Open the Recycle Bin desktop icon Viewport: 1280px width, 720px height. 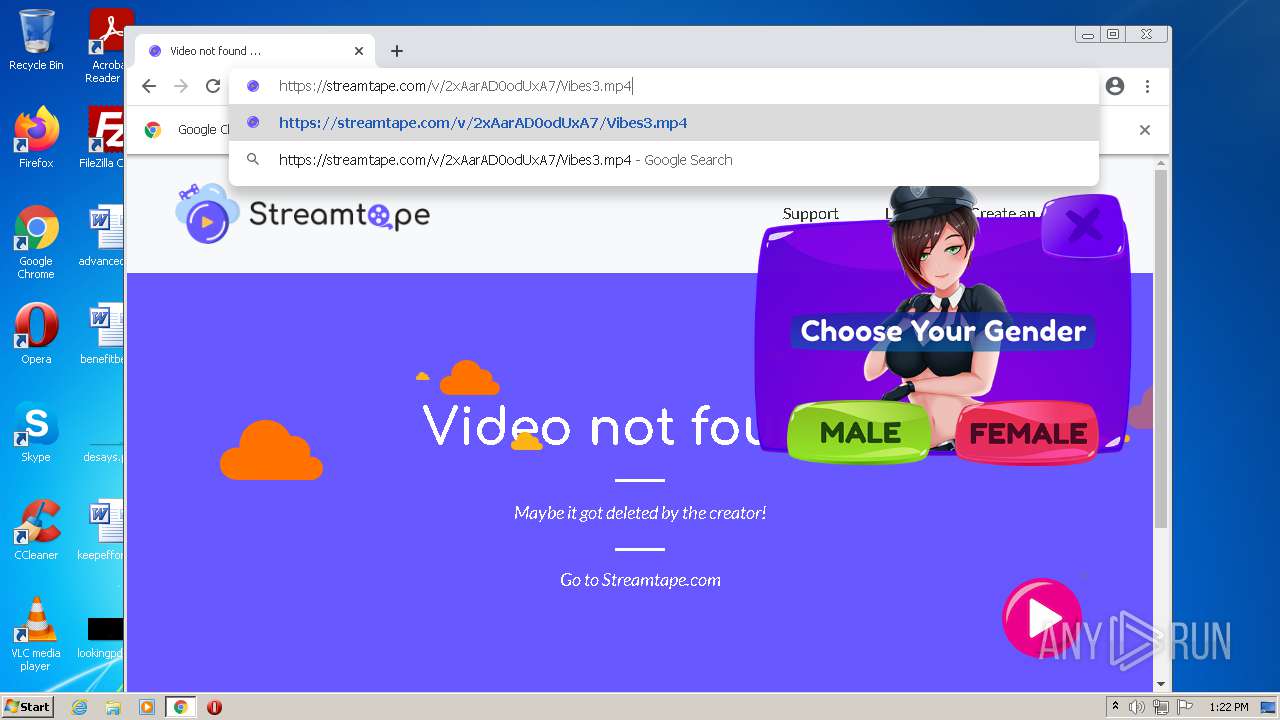(36, 40)
